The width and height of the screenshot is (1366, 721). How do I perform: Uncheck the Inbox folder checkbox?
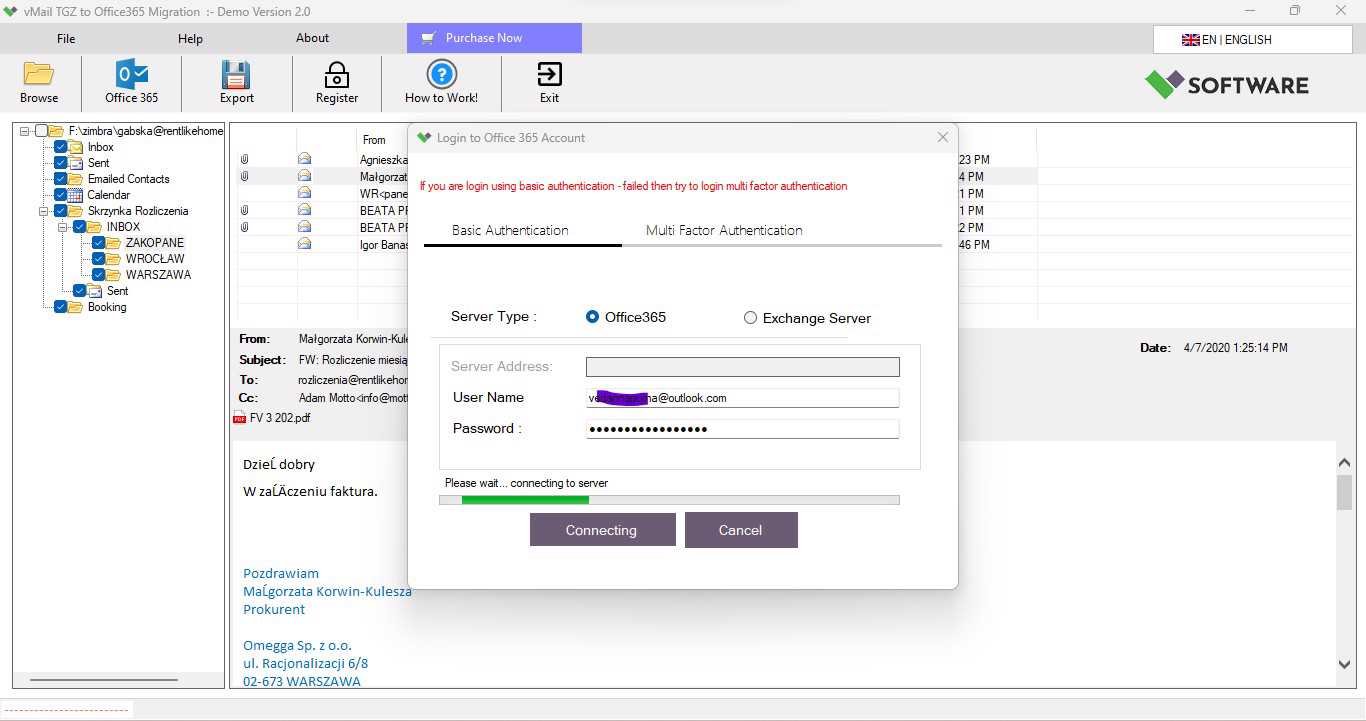60,147
